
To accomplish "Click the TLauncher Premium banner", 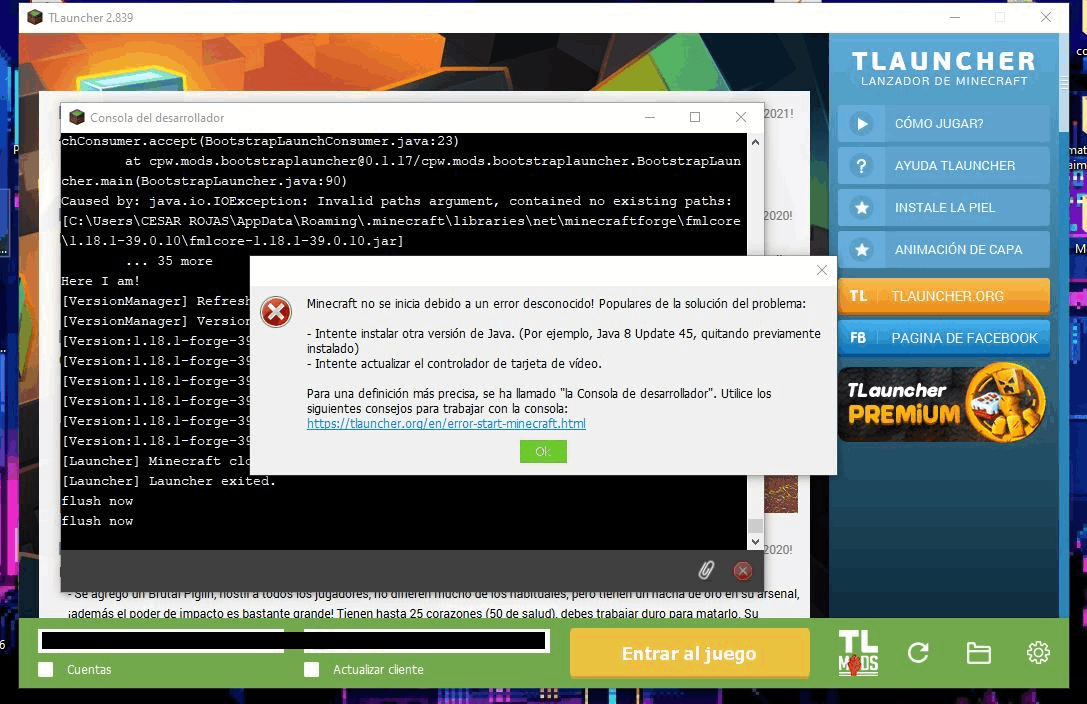I will (943, 403).
